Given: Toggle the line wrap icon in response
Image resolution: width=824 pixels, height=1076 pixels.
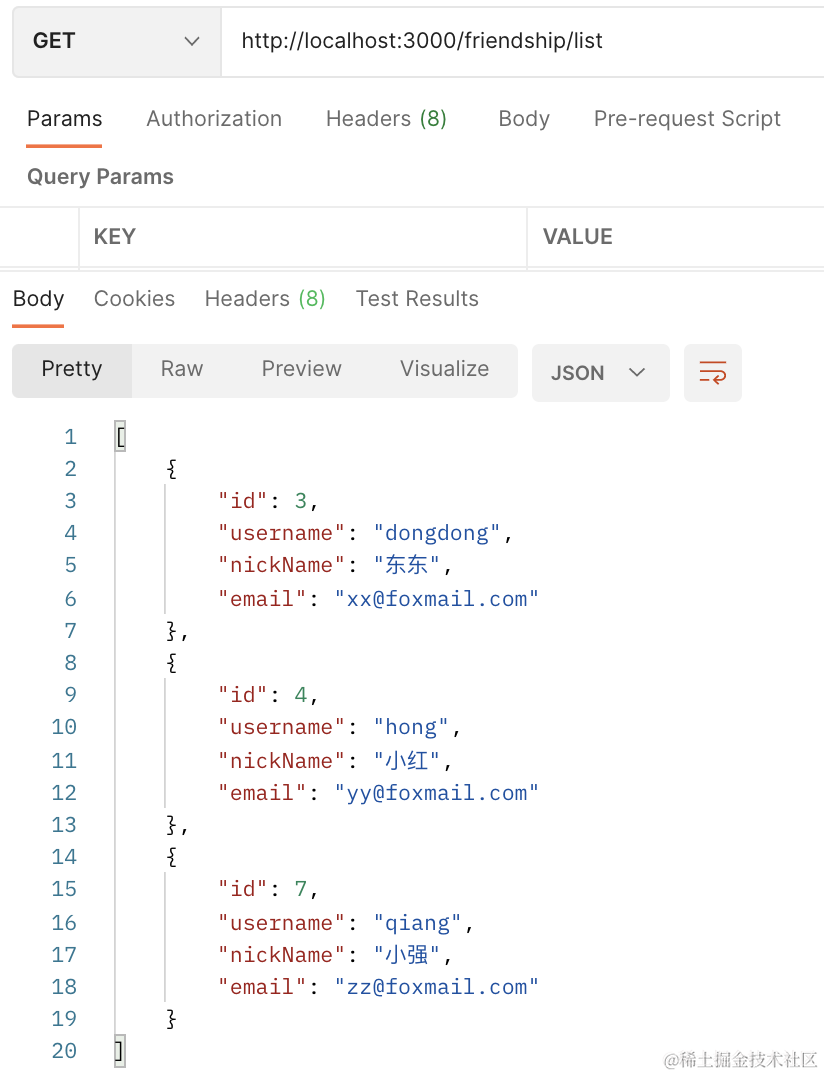Looking at the screenshot, I should (x=712, y=373).
